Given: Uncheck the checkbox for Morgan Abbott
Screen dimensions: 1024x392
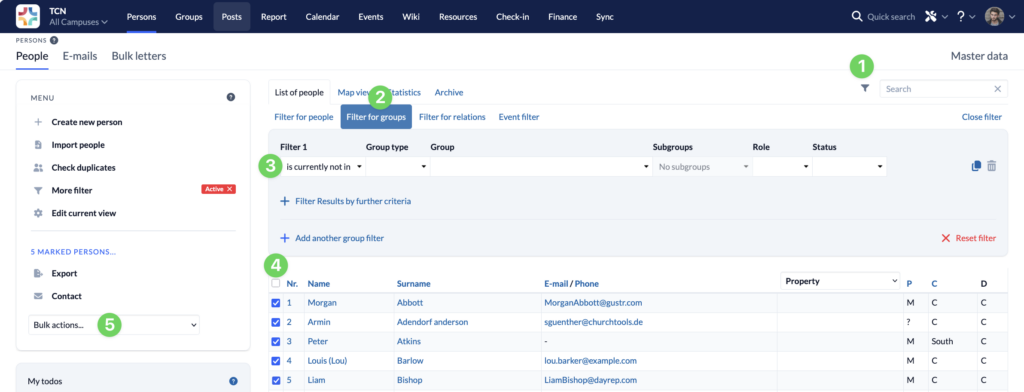Looking at the screenshot, I should (x=276, y=303).
